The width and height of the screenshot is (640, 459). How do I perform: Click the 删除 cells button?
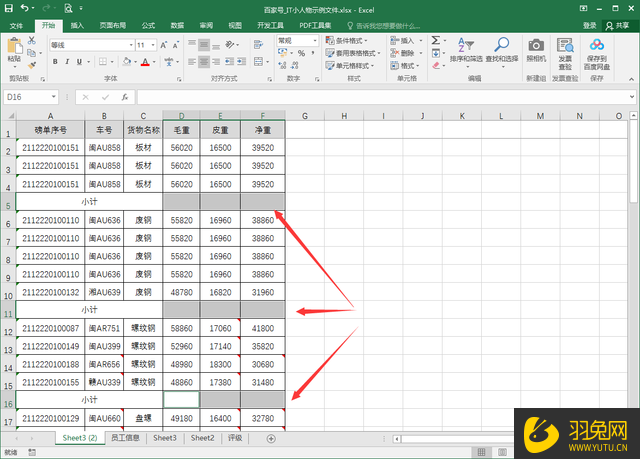point(406,53)
